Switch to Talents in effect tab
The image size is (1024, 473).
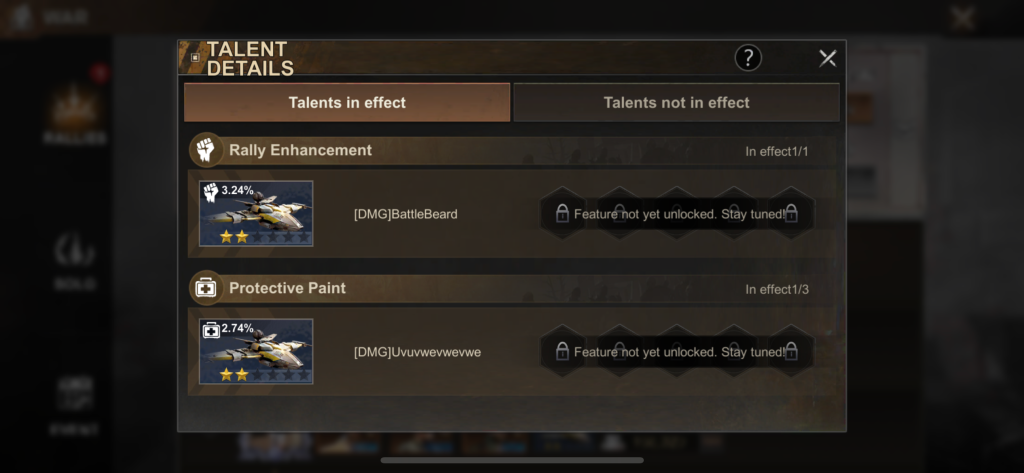[x=347, y=103]
